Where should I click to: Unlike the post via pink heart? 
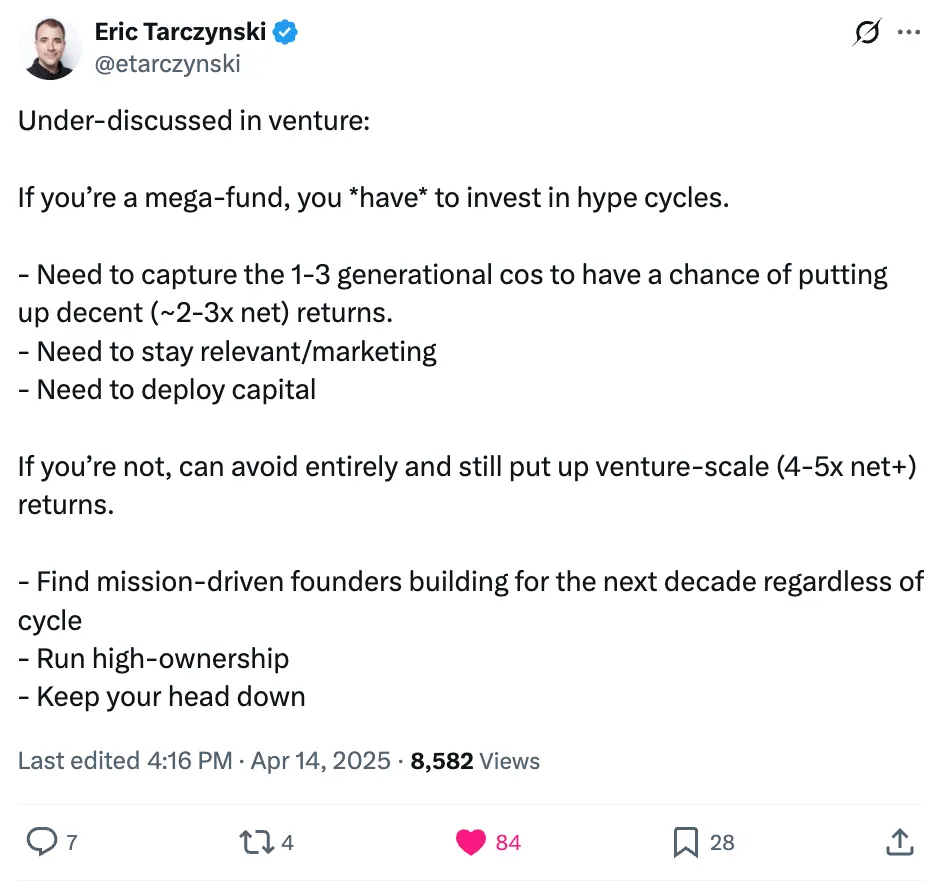471,842
